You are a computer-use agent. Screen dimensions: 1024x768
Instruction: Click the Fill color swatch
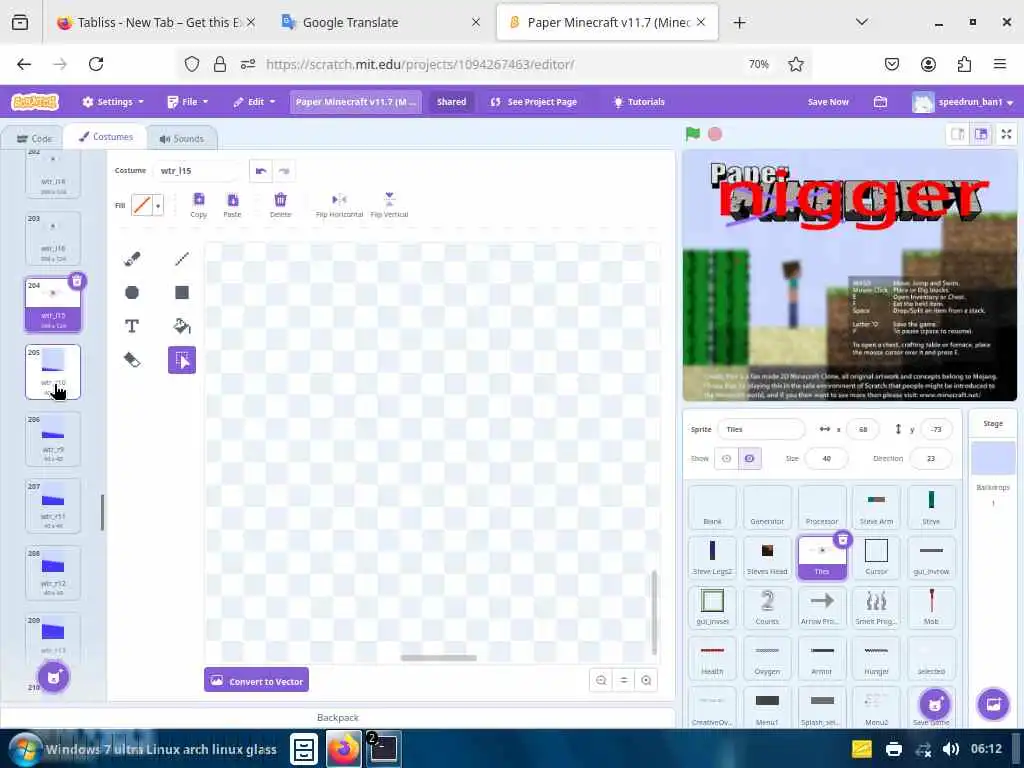coord(142,206)
